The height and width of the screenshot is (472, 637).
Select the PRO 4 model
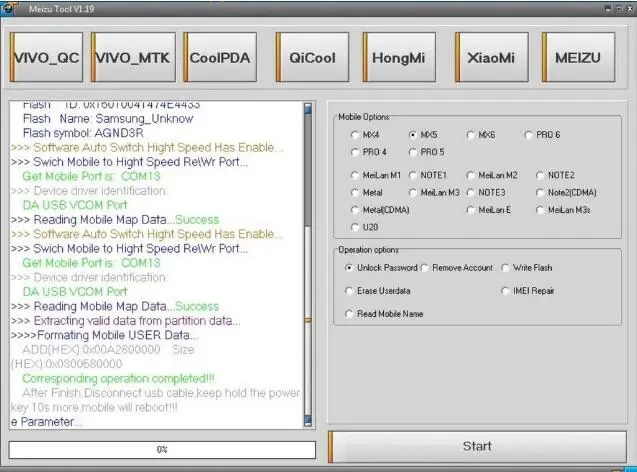click(368, 152)
